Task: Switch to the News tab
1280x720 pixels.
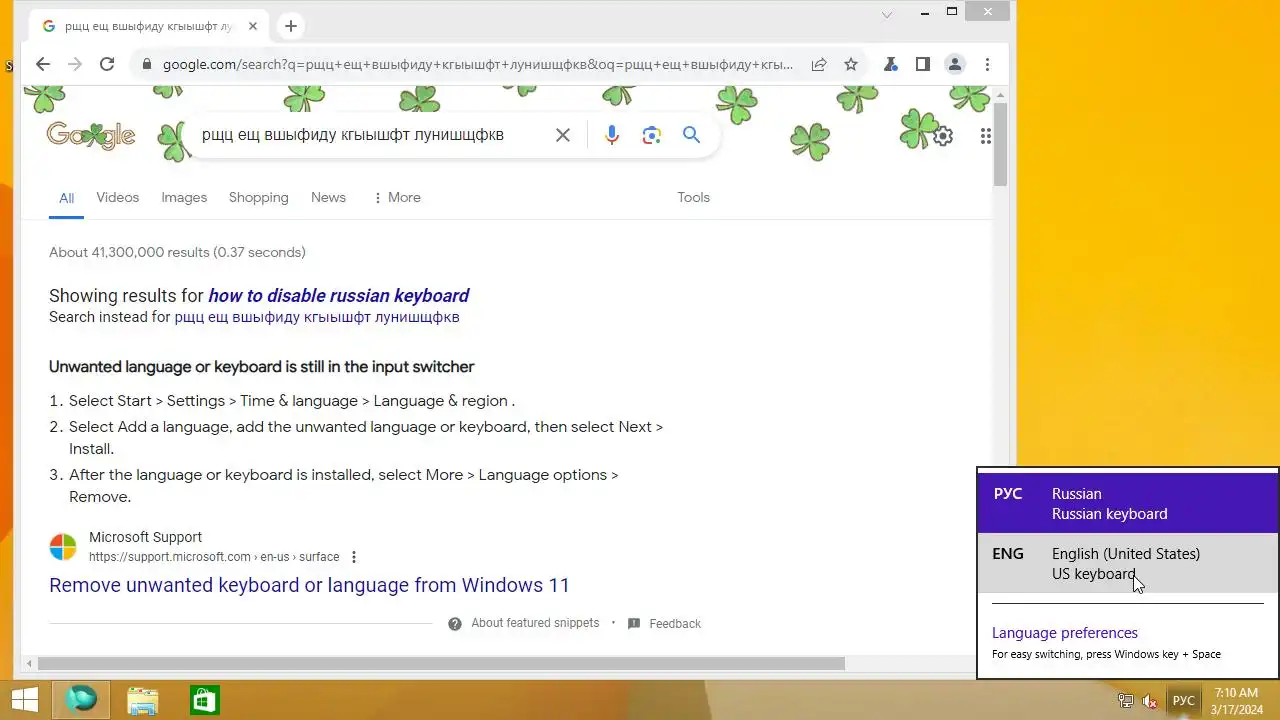Action: (x=328, y=197)
